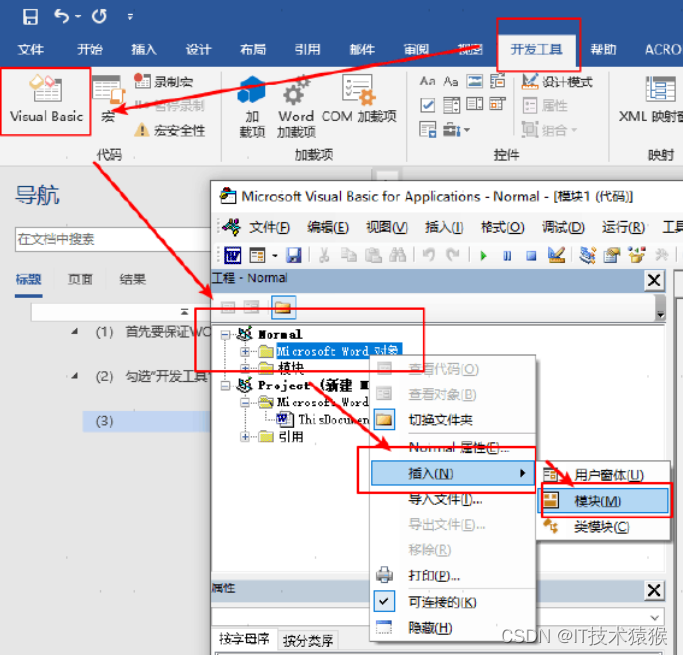Click the Find binoculars icon in VBA toolbar
The image size is (683, 655).
(x=397, y=255)
